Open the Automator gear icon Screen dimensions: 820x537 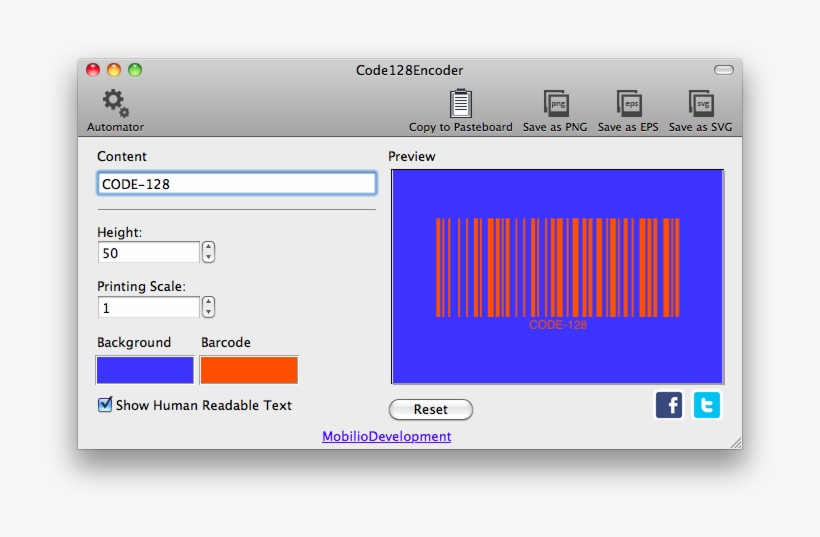pyautogui.click(x=116, y=103)
